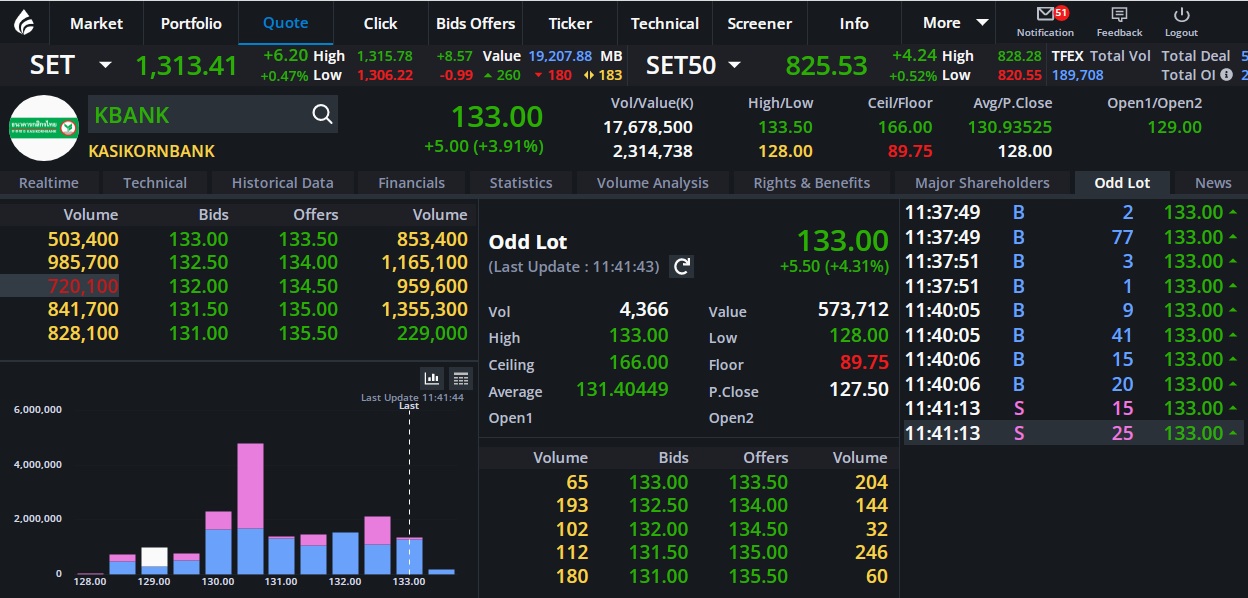
Task: Open the More menu dropdown
Action: tap(956, 23)
